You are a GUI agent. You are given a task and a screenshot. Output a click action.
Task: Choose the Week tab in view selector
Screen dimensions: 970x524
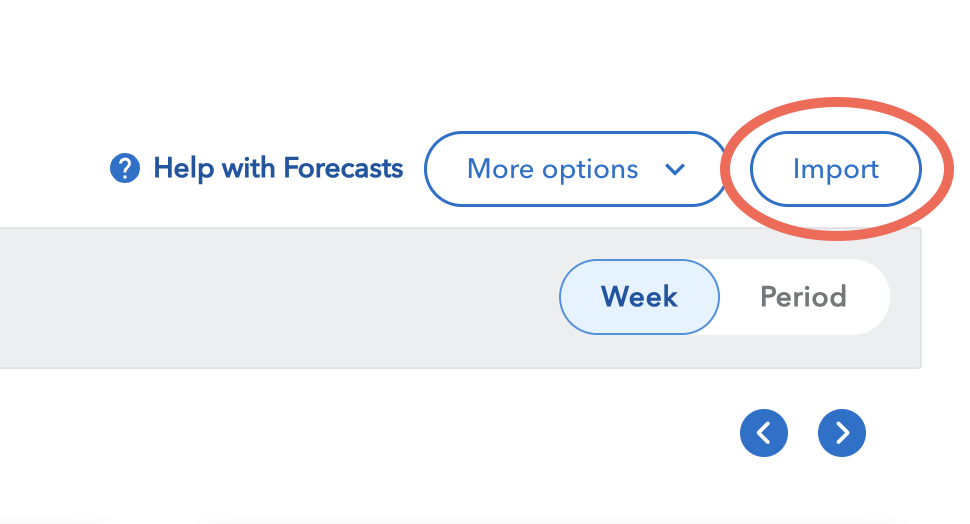click(x=640, y=297)
